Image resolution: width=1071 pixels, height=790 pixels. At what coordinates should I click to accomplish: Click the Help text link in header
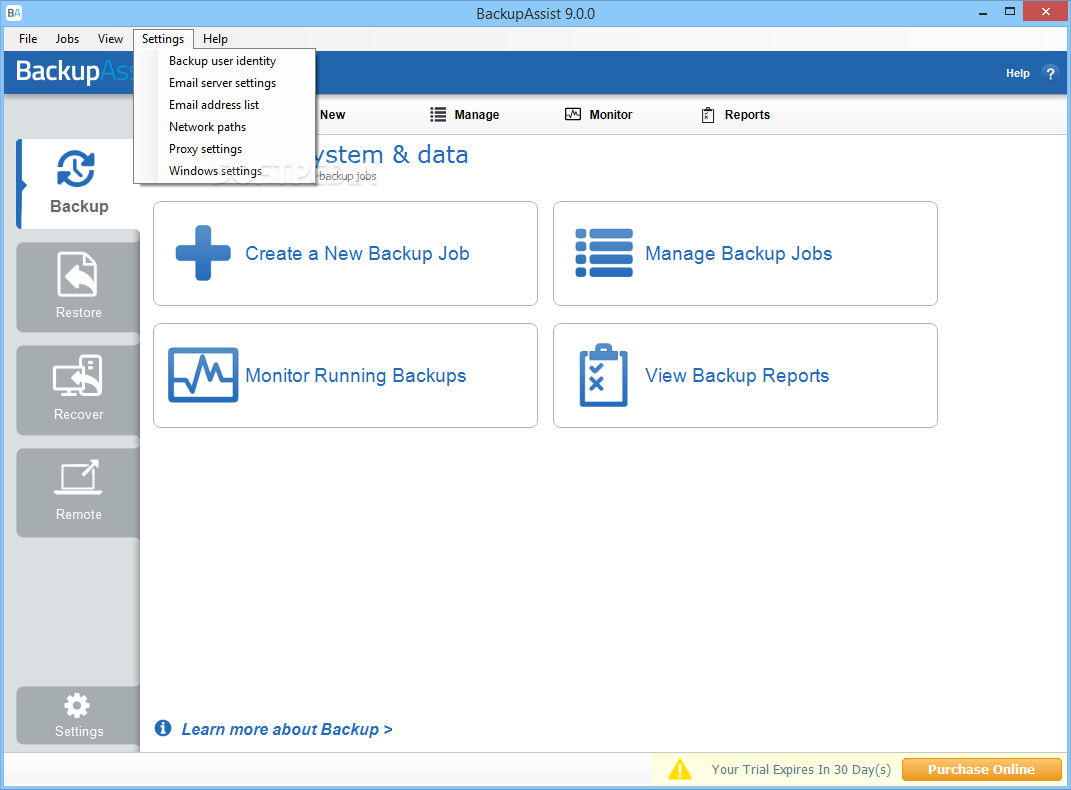[x=1018, y=73]
